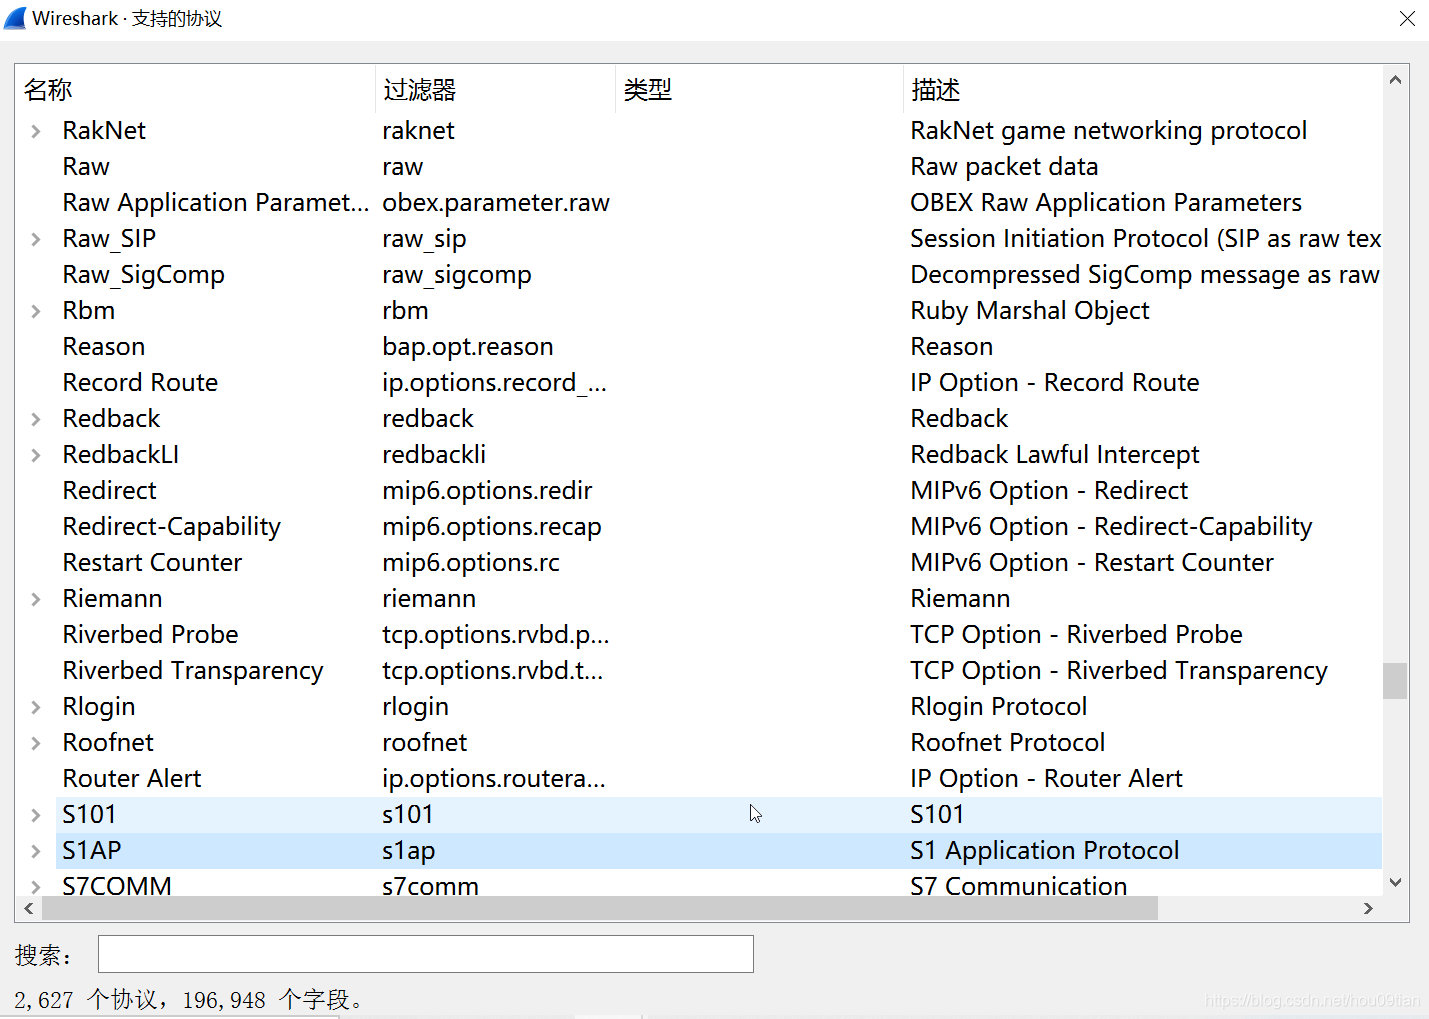Click the filter cell s1ap
1429x1019 pixels.
click(x=409, y=851)
